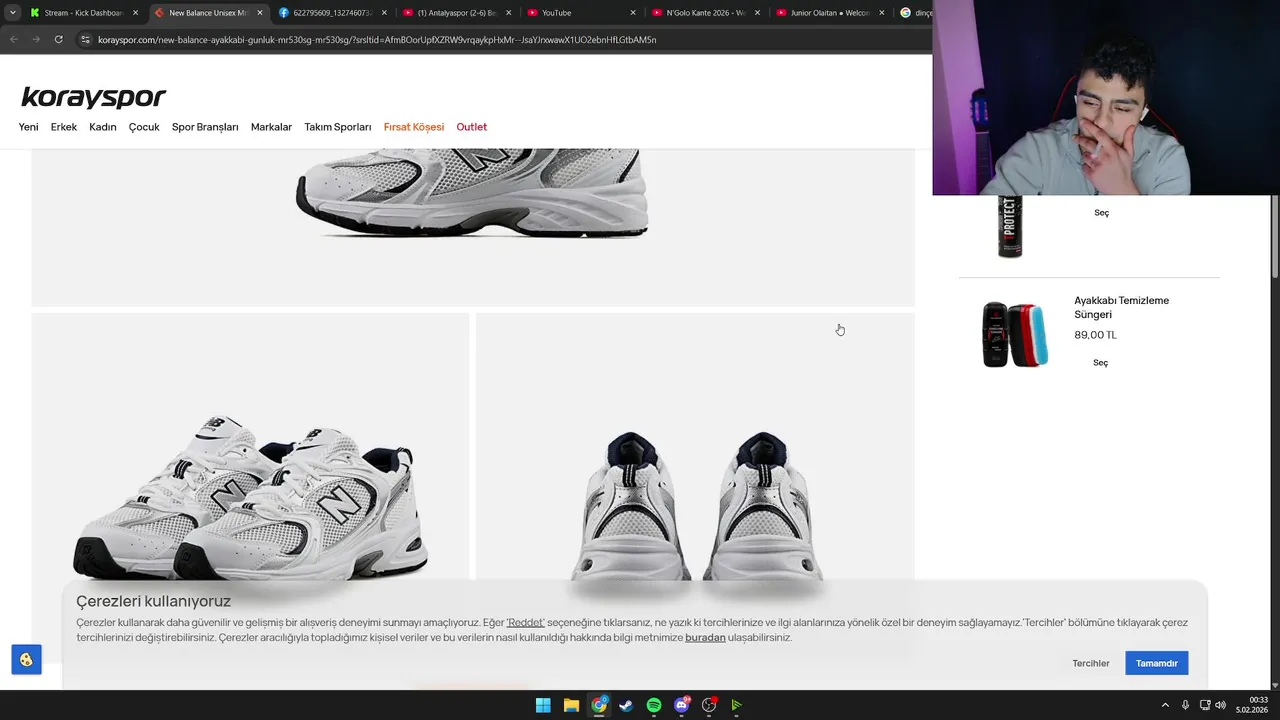Viewport: 1280px width, 720px height.
Task: Open clock showing 00:33
Action: 1253,705
